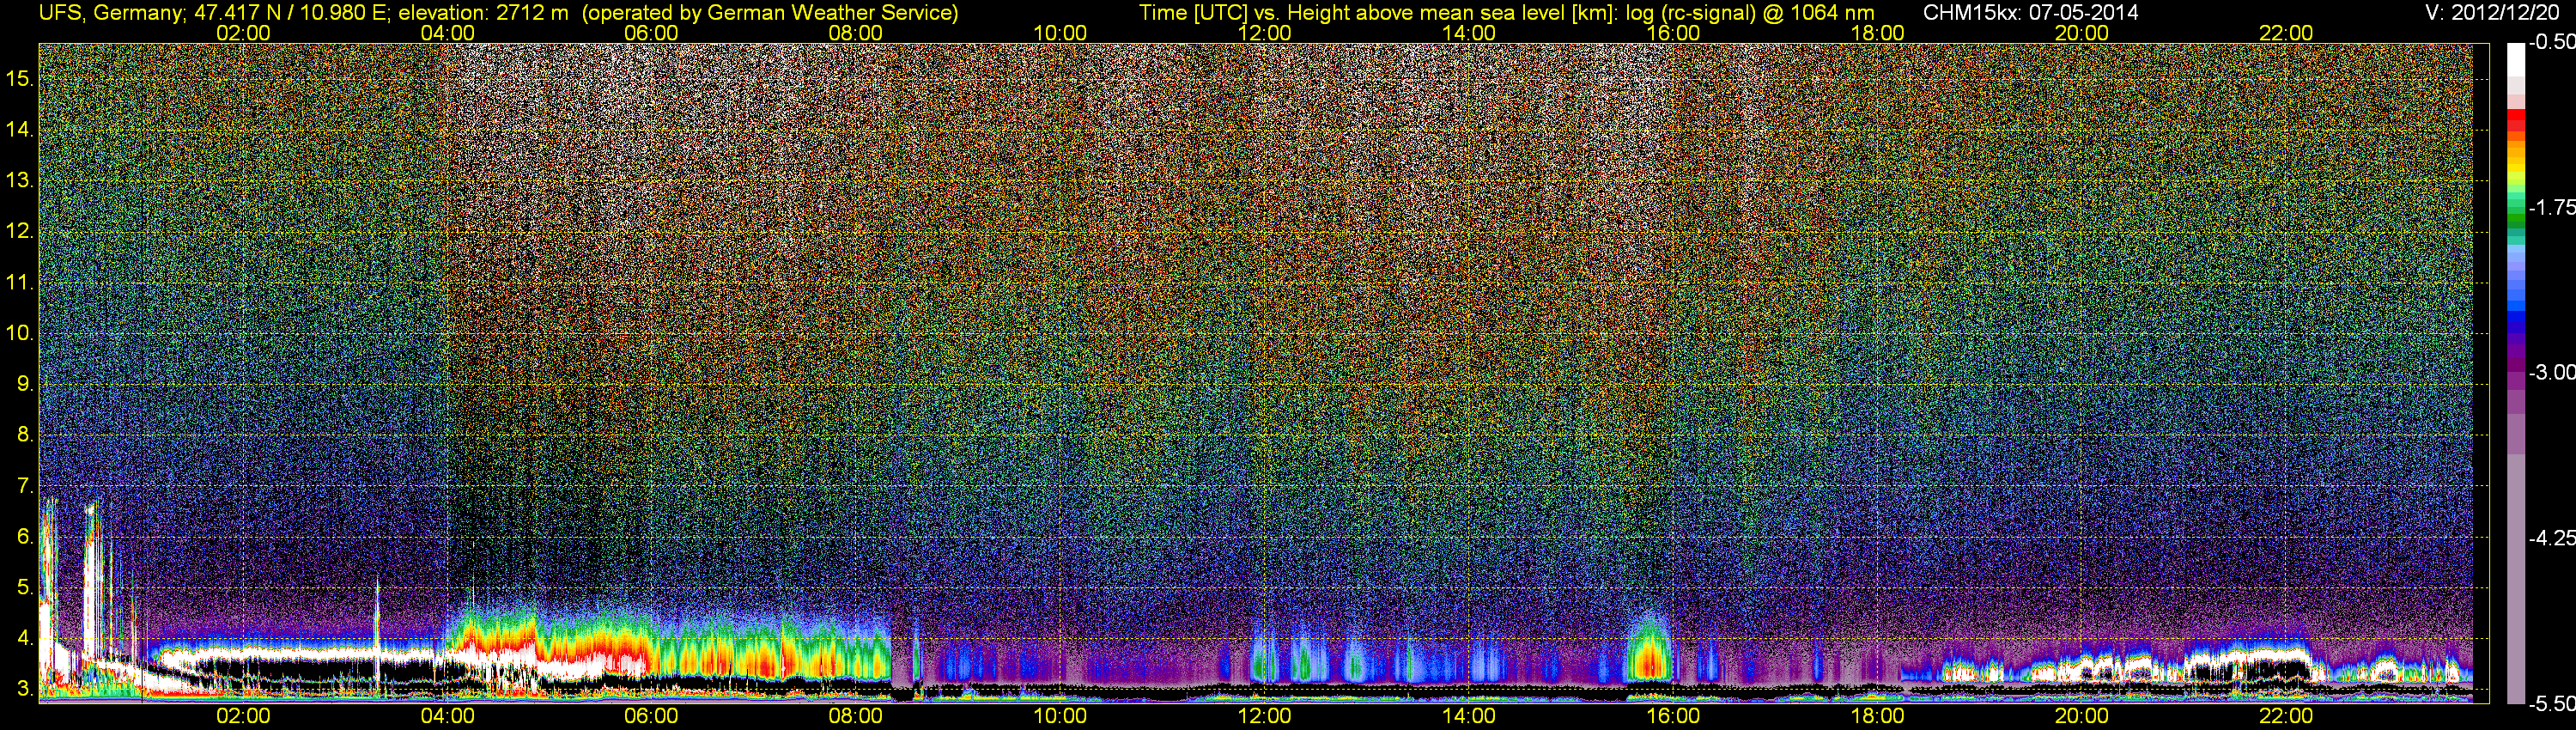Click the "-0.50" color scale value

(x=2551, y=42)
